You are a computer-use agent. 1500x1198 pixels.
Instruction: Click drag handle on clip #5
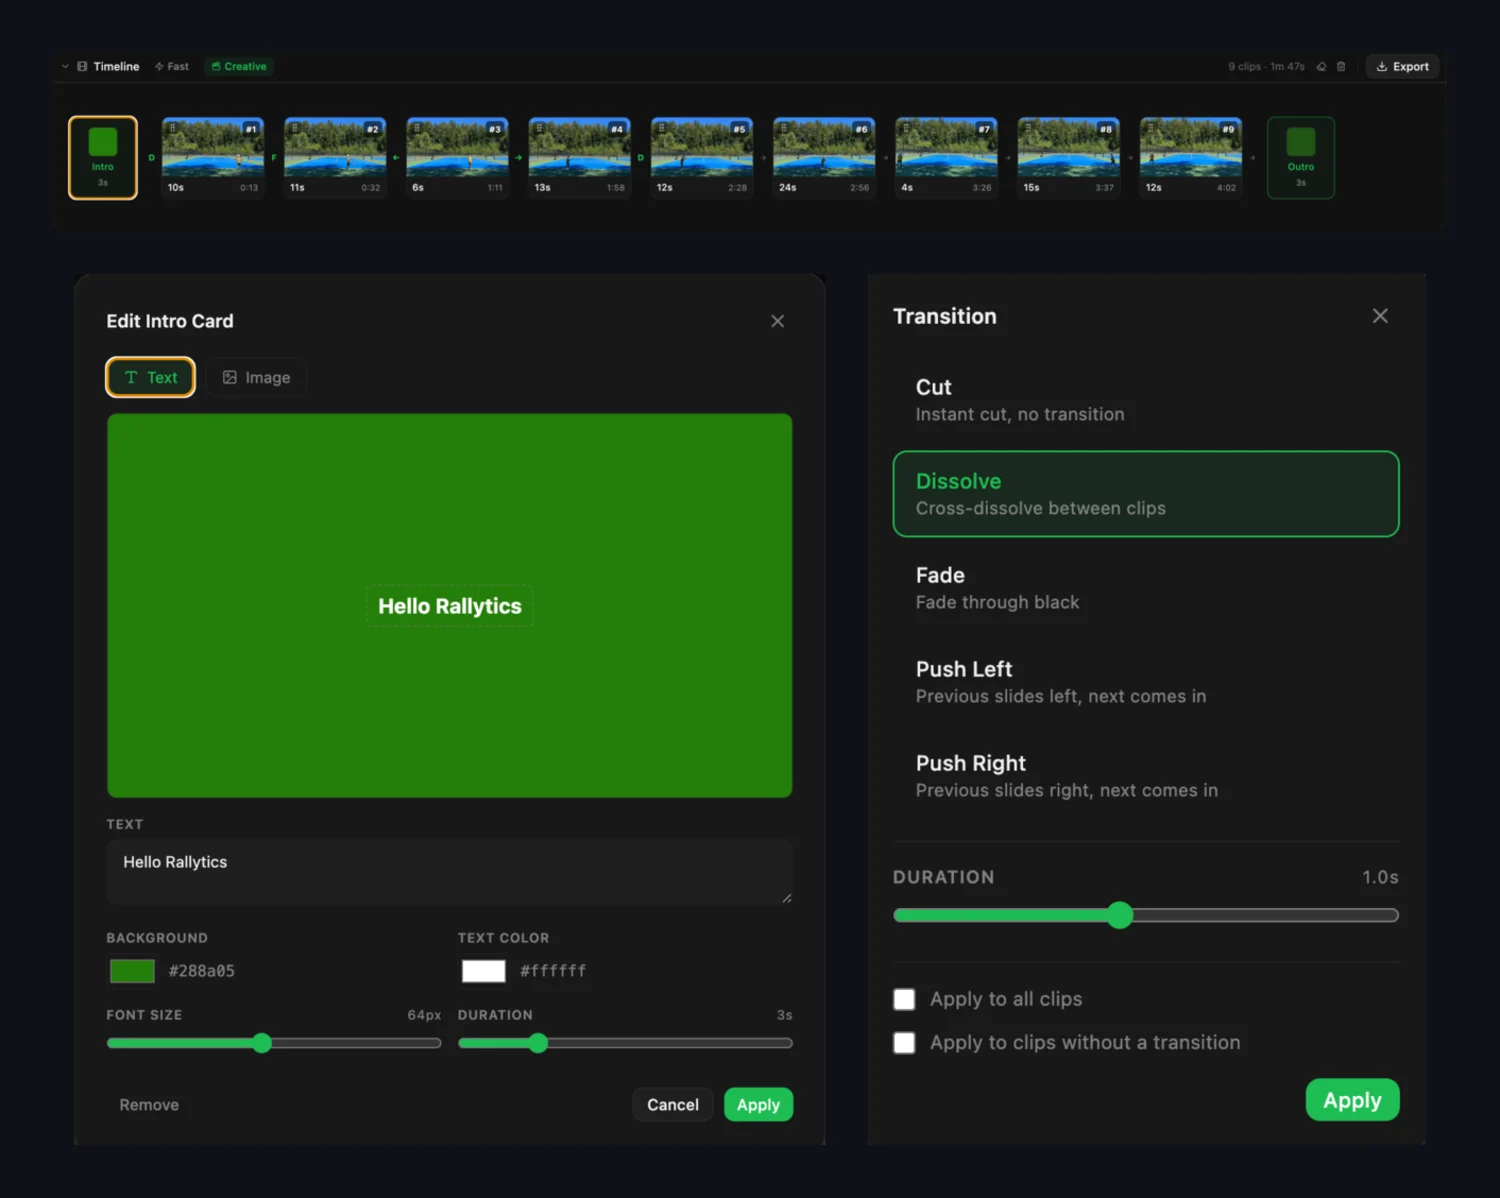click(661, 128)
